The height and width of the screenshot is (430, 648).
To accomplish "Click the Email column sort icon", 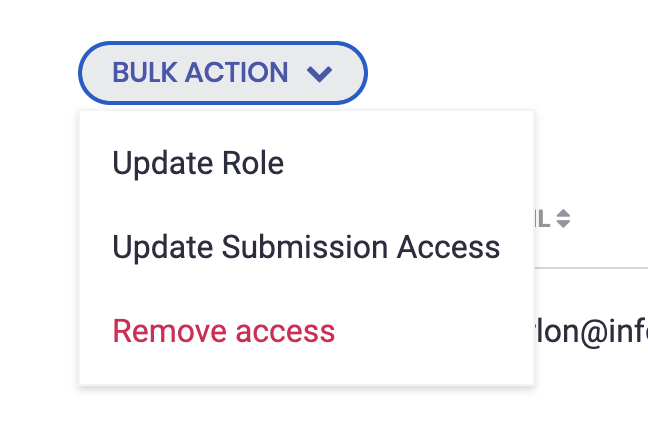I will tap(563, 218).
